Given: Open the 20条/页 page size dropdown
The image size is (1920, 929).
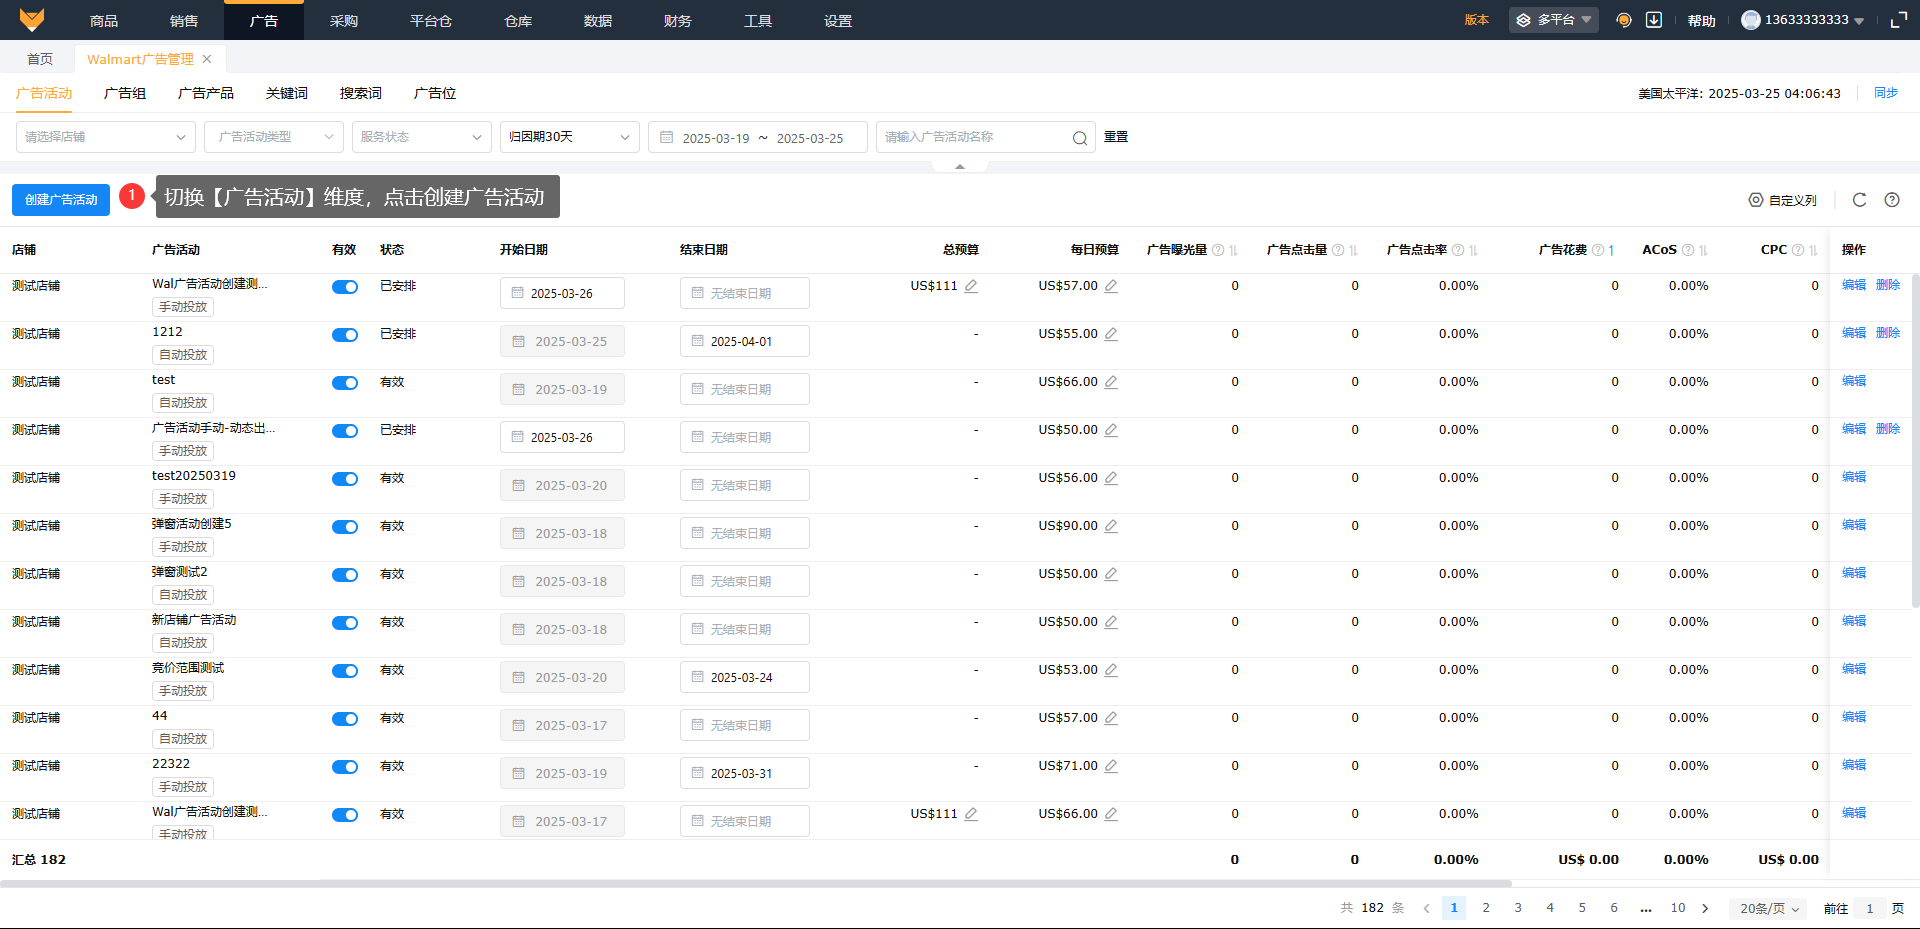Looking at the screenshot, I should (x=1769, y=908).
